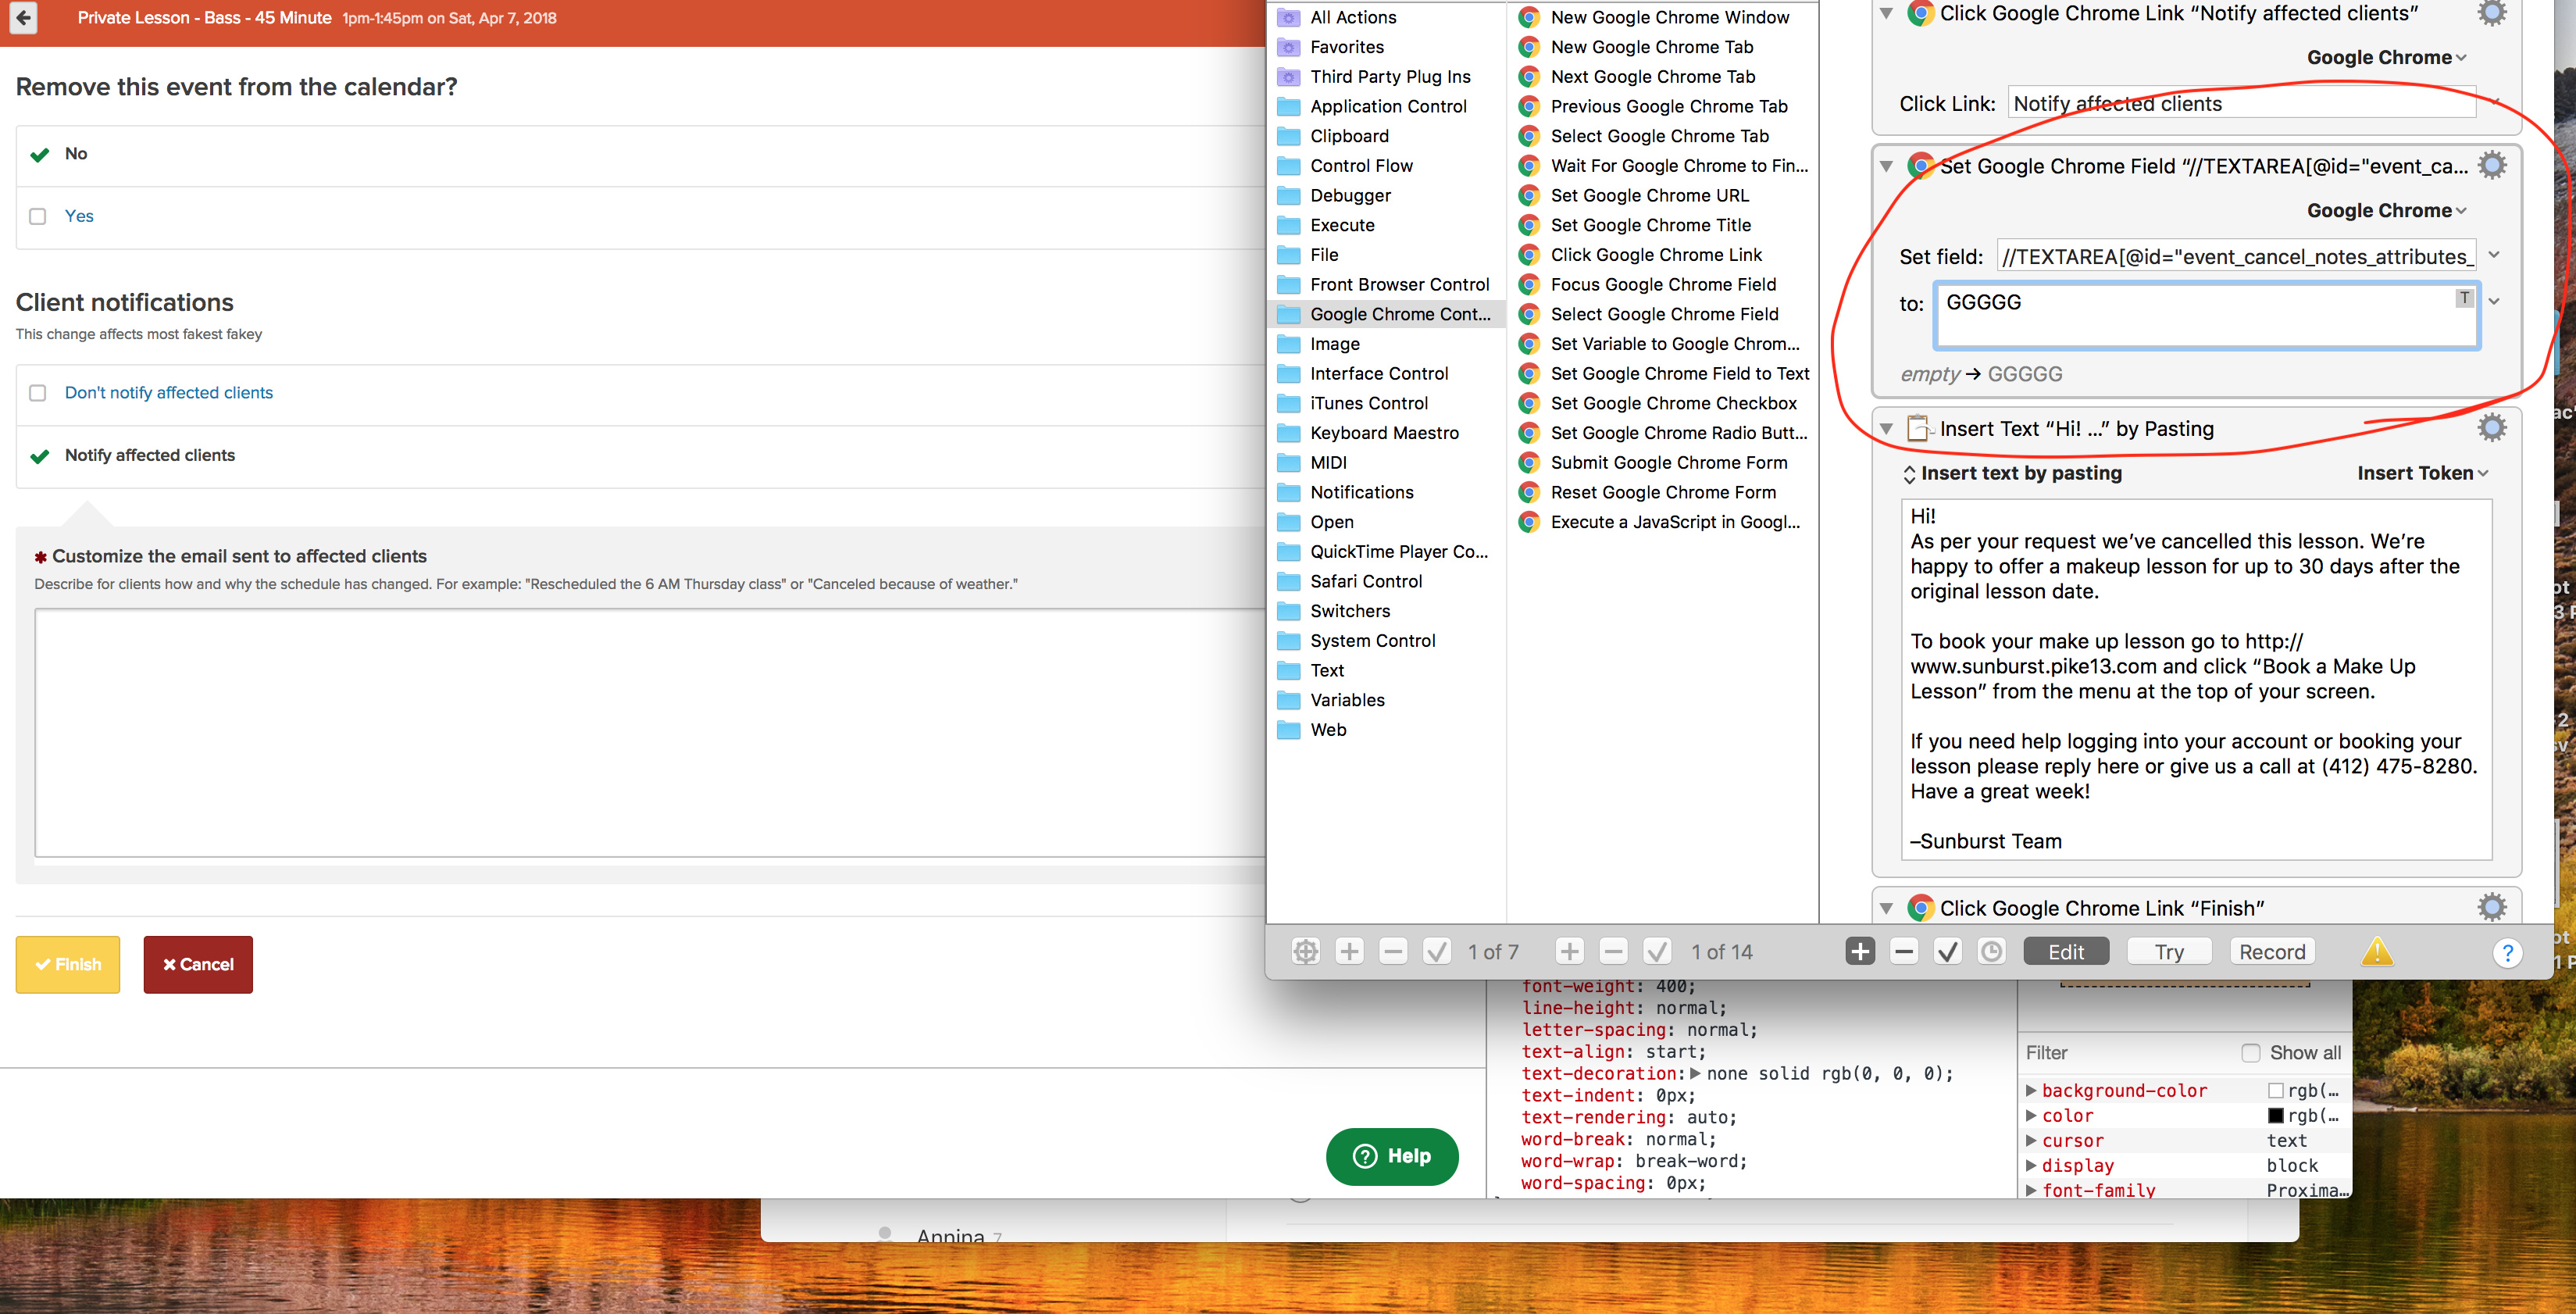Open gear menu of Set Google Chrome Field action

pyautogui.click(x=2491, y=165)
